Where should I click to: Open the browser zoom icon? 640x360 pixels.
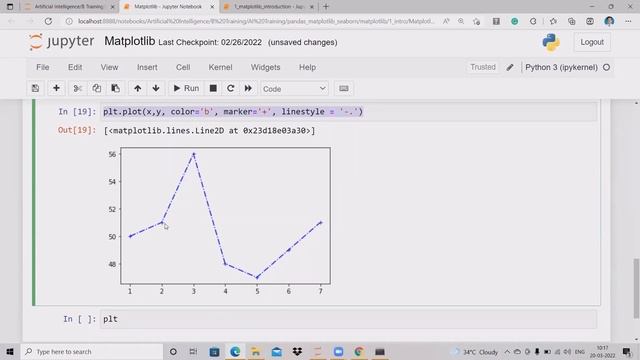461,21
